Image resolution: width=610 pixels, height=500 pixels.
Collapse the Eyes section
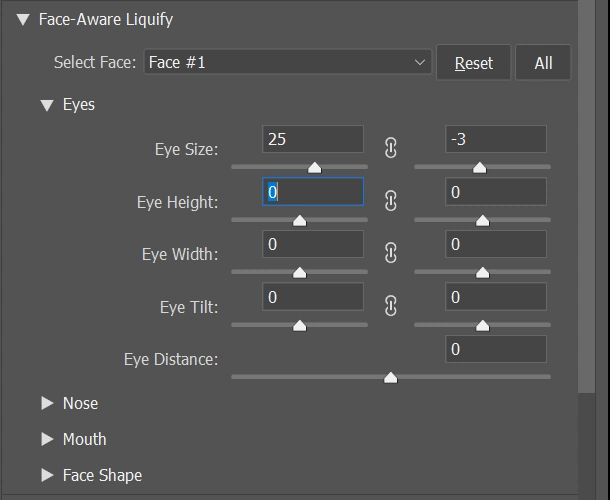(47, 105)
